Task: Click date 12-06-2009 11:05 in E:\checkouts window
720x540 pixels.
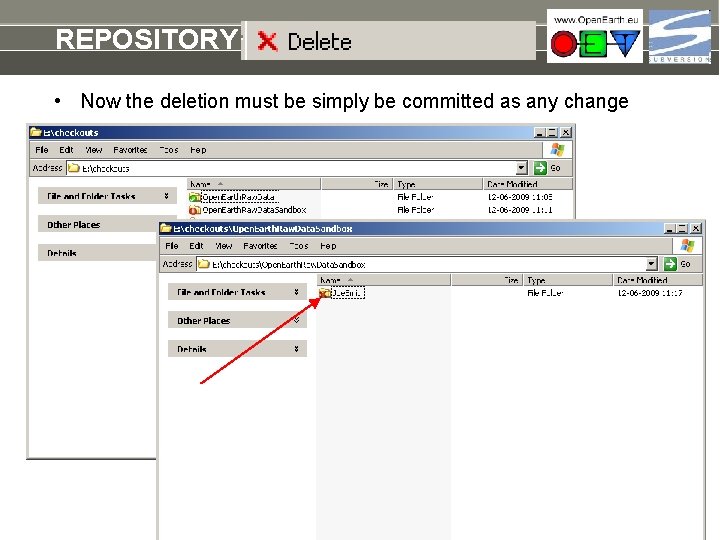Action: [520, 197]
